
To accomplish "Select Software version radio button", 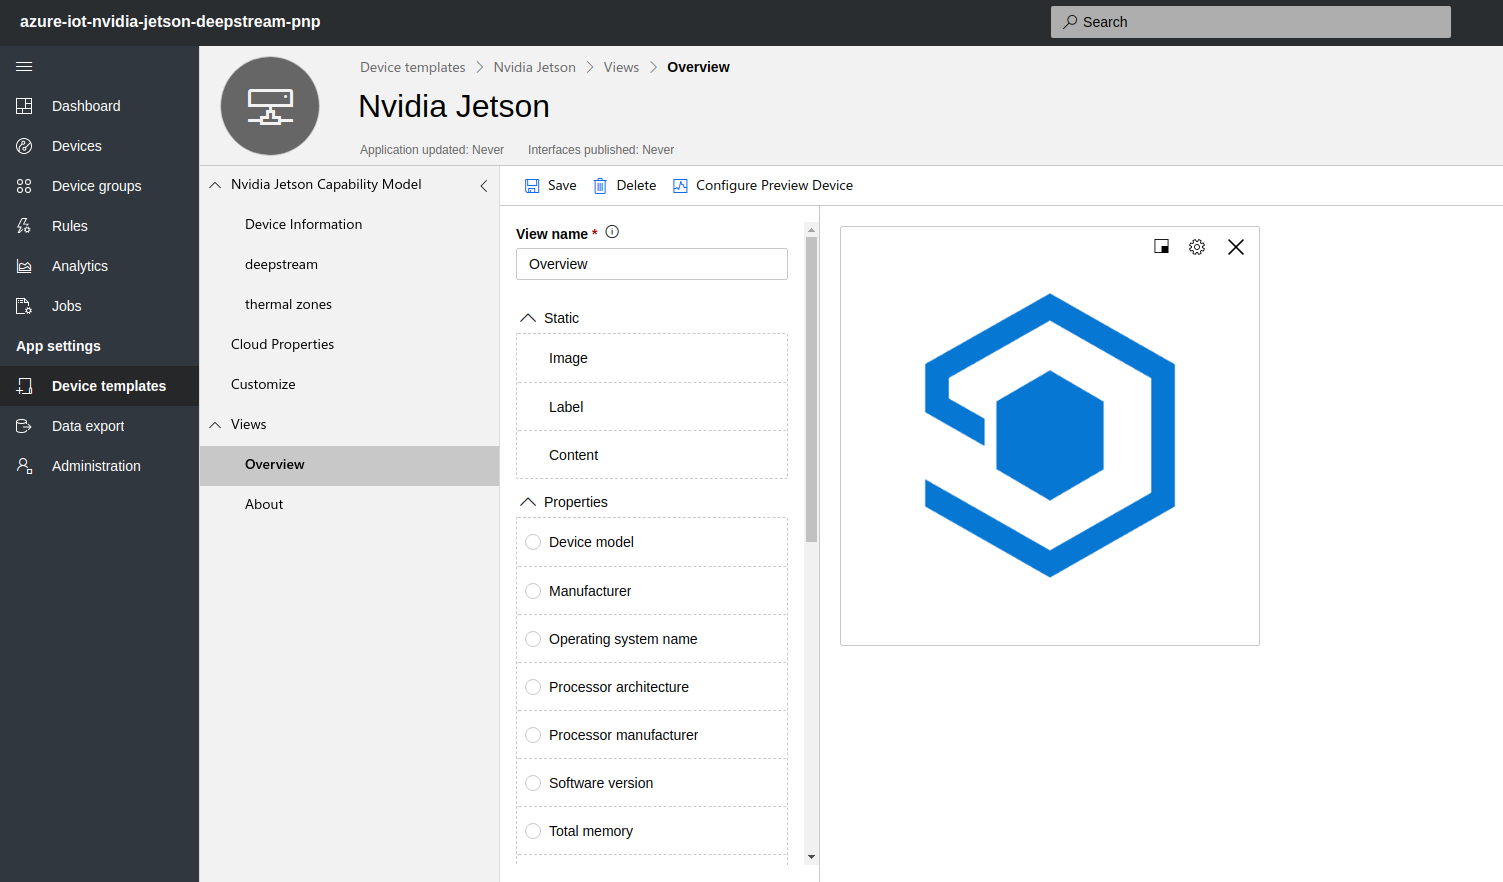I will pyautogui.click(x=533, y=783).
